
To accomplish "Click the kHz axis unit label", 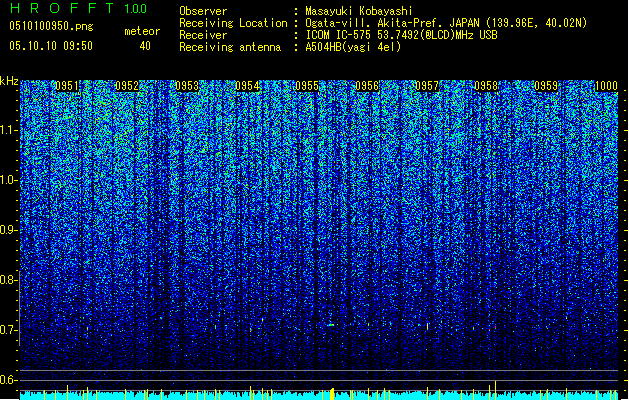I will 9,81.
